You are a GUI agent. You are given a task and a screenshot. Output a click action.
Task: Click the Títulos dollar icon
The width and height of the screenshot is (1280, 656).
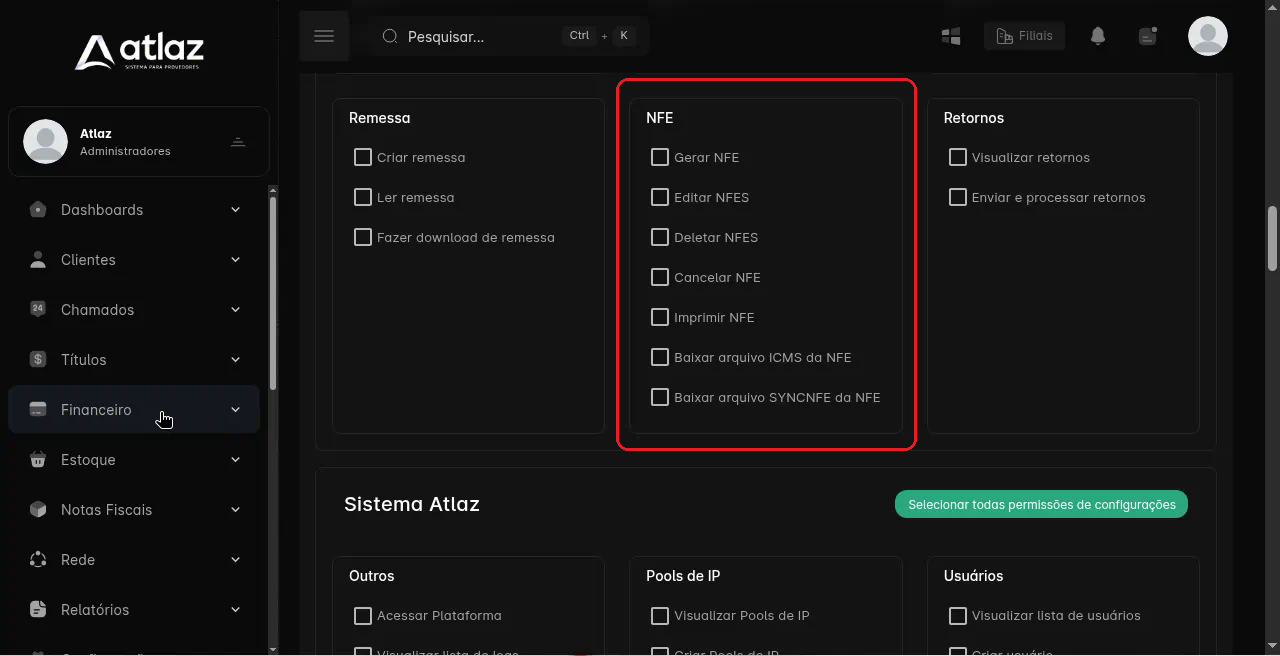(38, 359)
